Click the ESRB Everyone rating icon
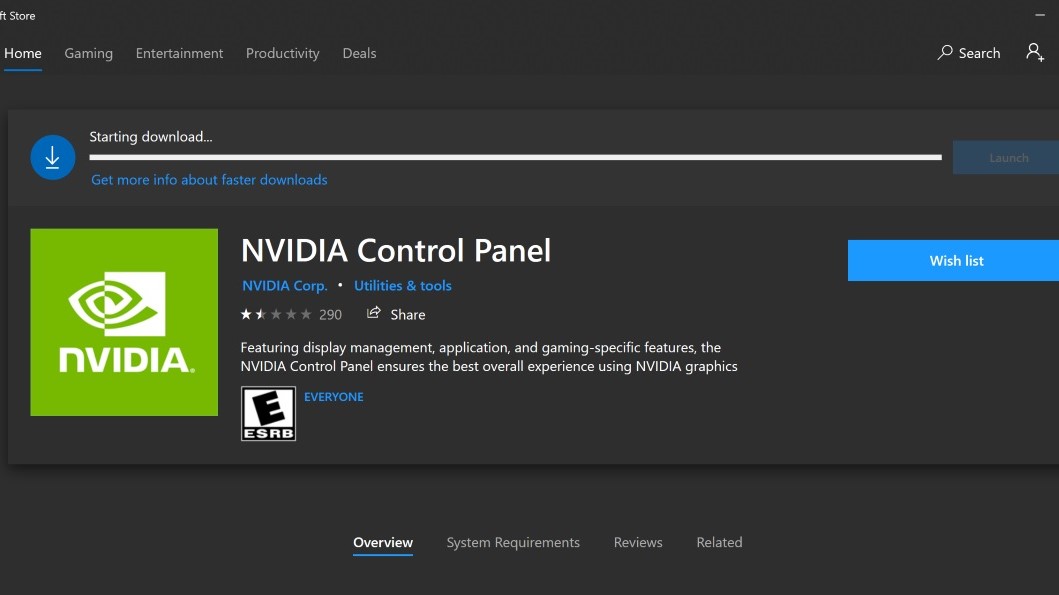This screenshot has height=595, width=1059. pyautogui.click(x=268, y=414)
